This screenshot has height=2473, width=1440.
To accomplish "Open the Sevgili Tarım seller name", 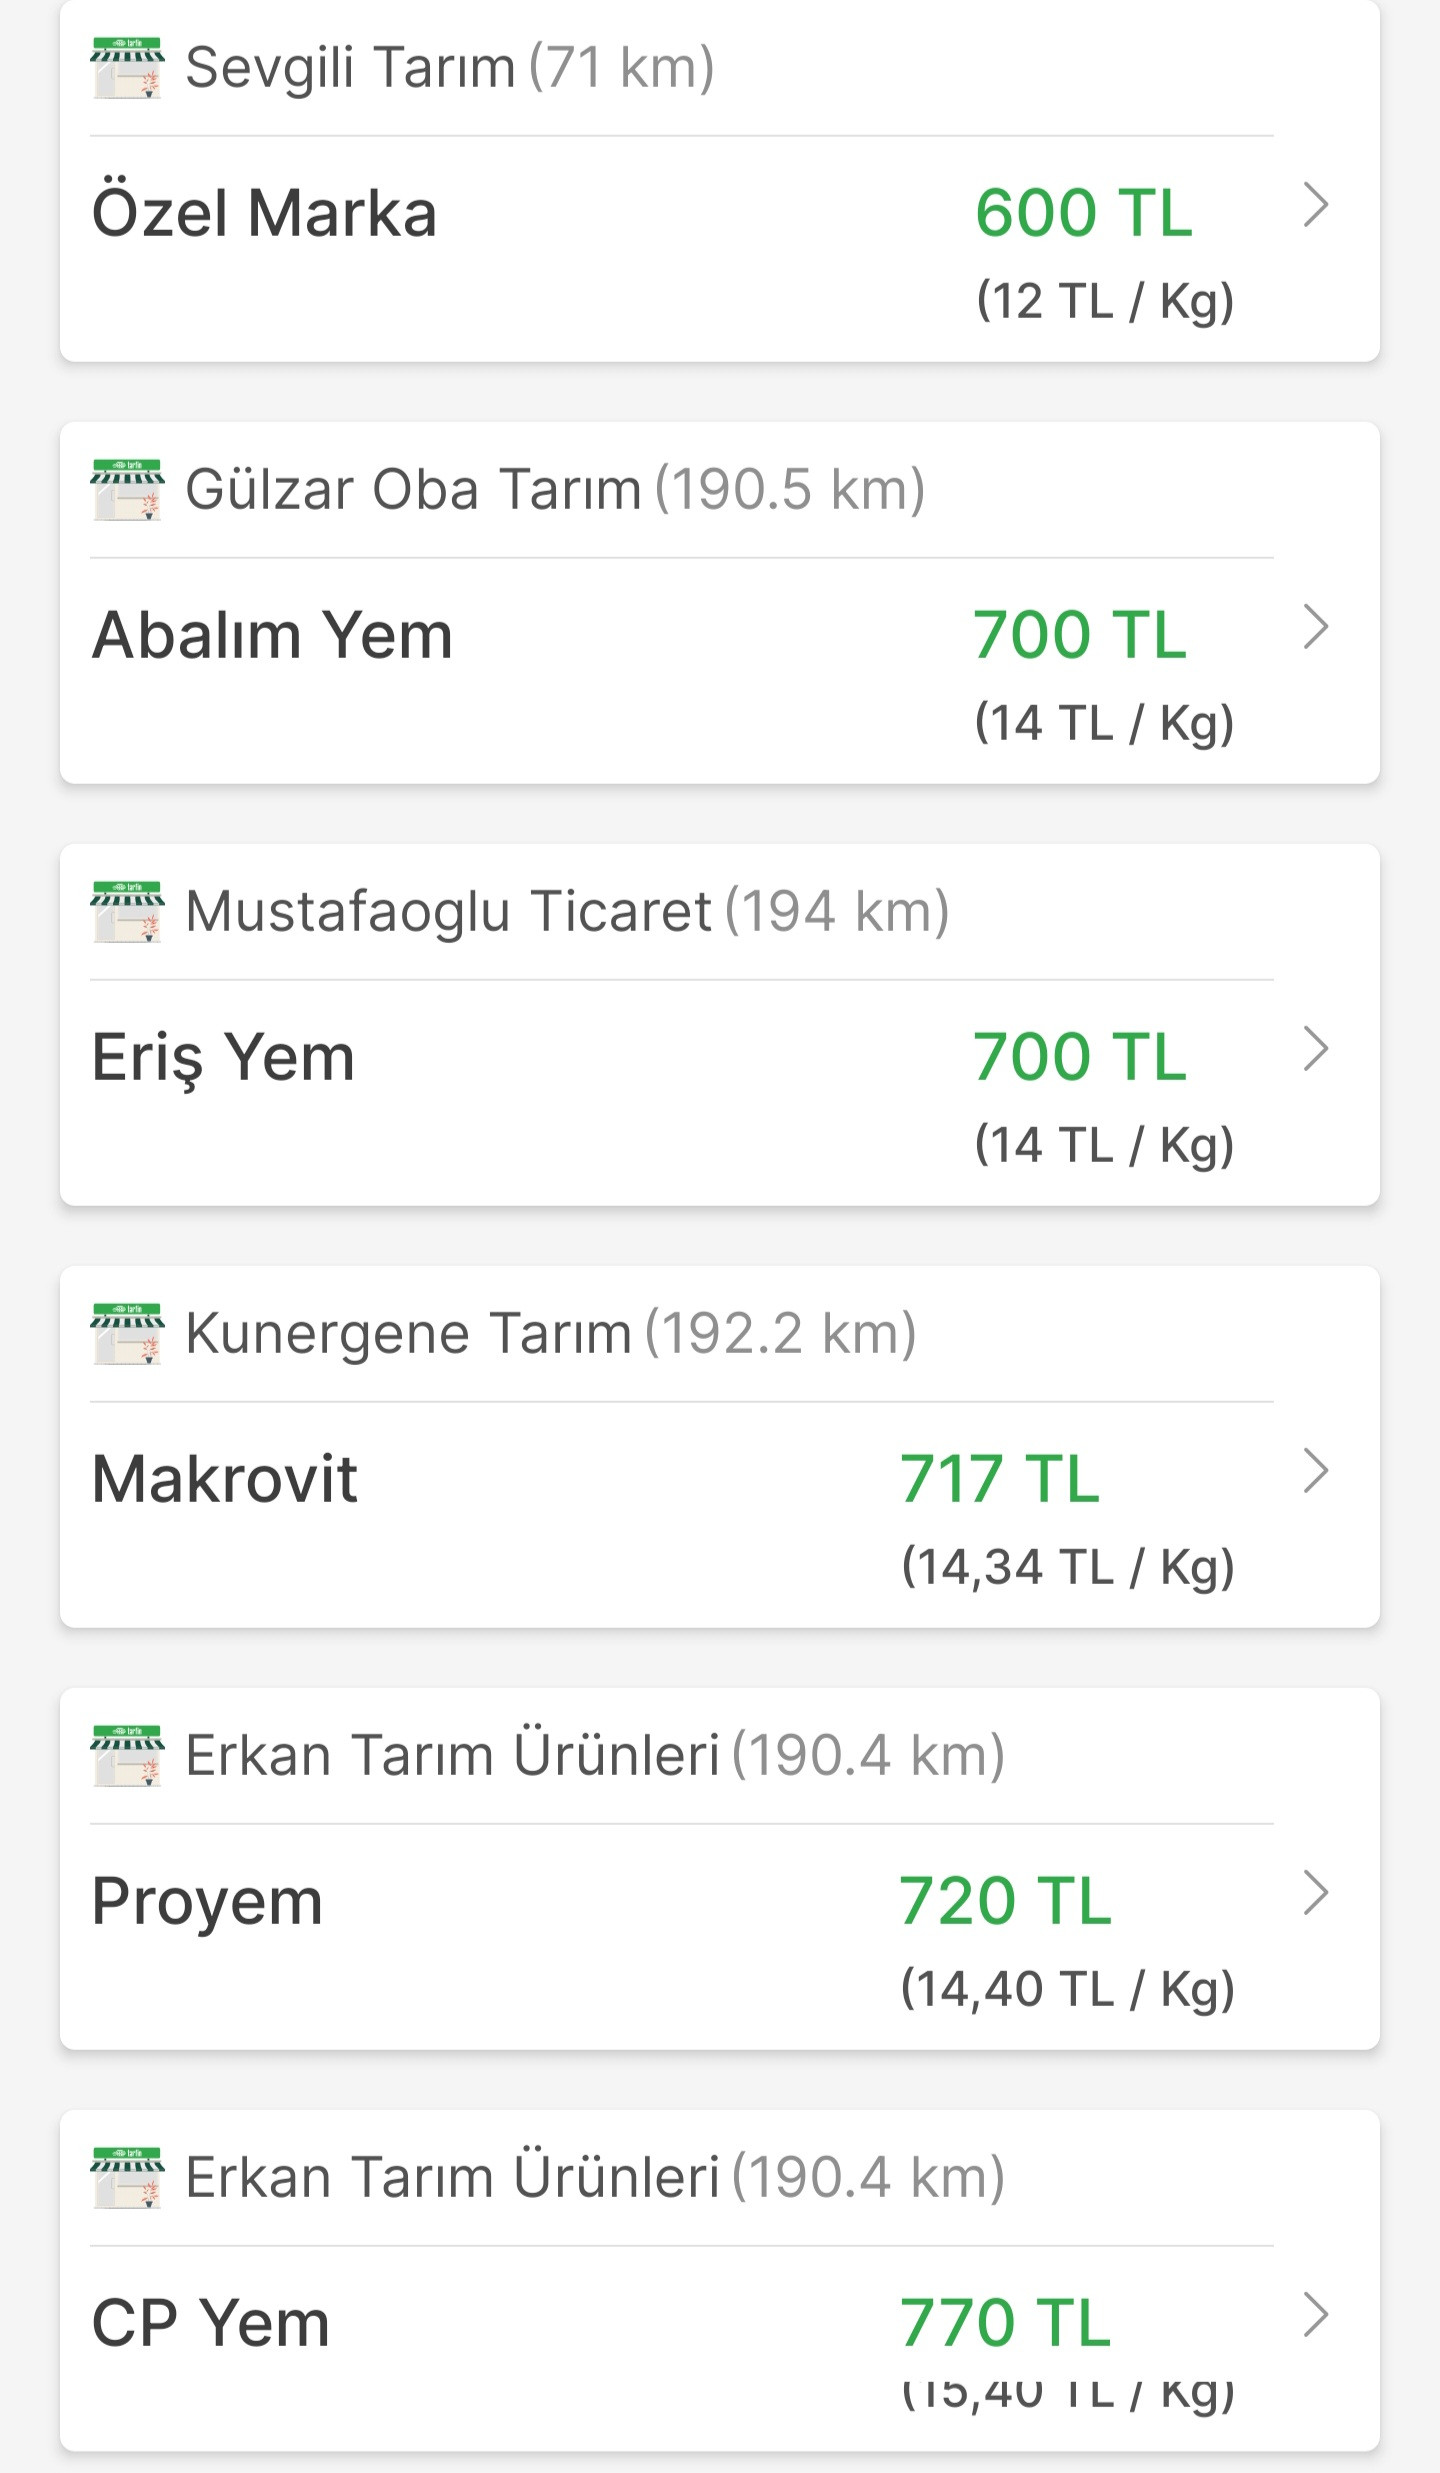I will coord(350,68).
